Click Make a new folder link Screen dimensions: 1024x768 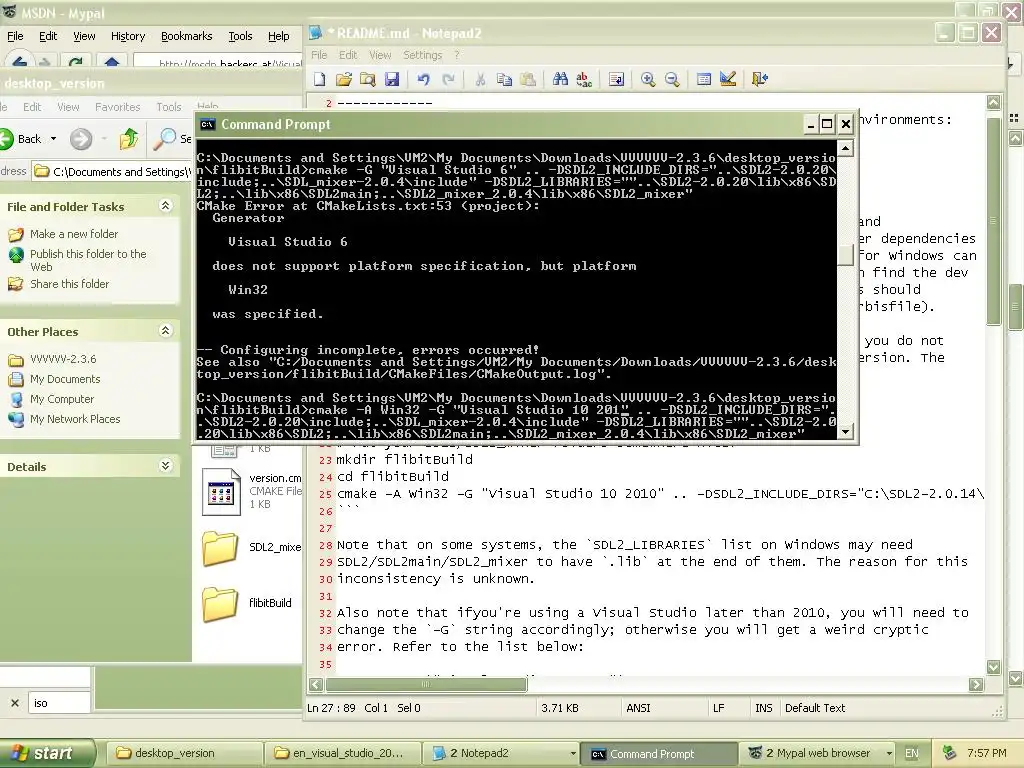tap(74, 234)
